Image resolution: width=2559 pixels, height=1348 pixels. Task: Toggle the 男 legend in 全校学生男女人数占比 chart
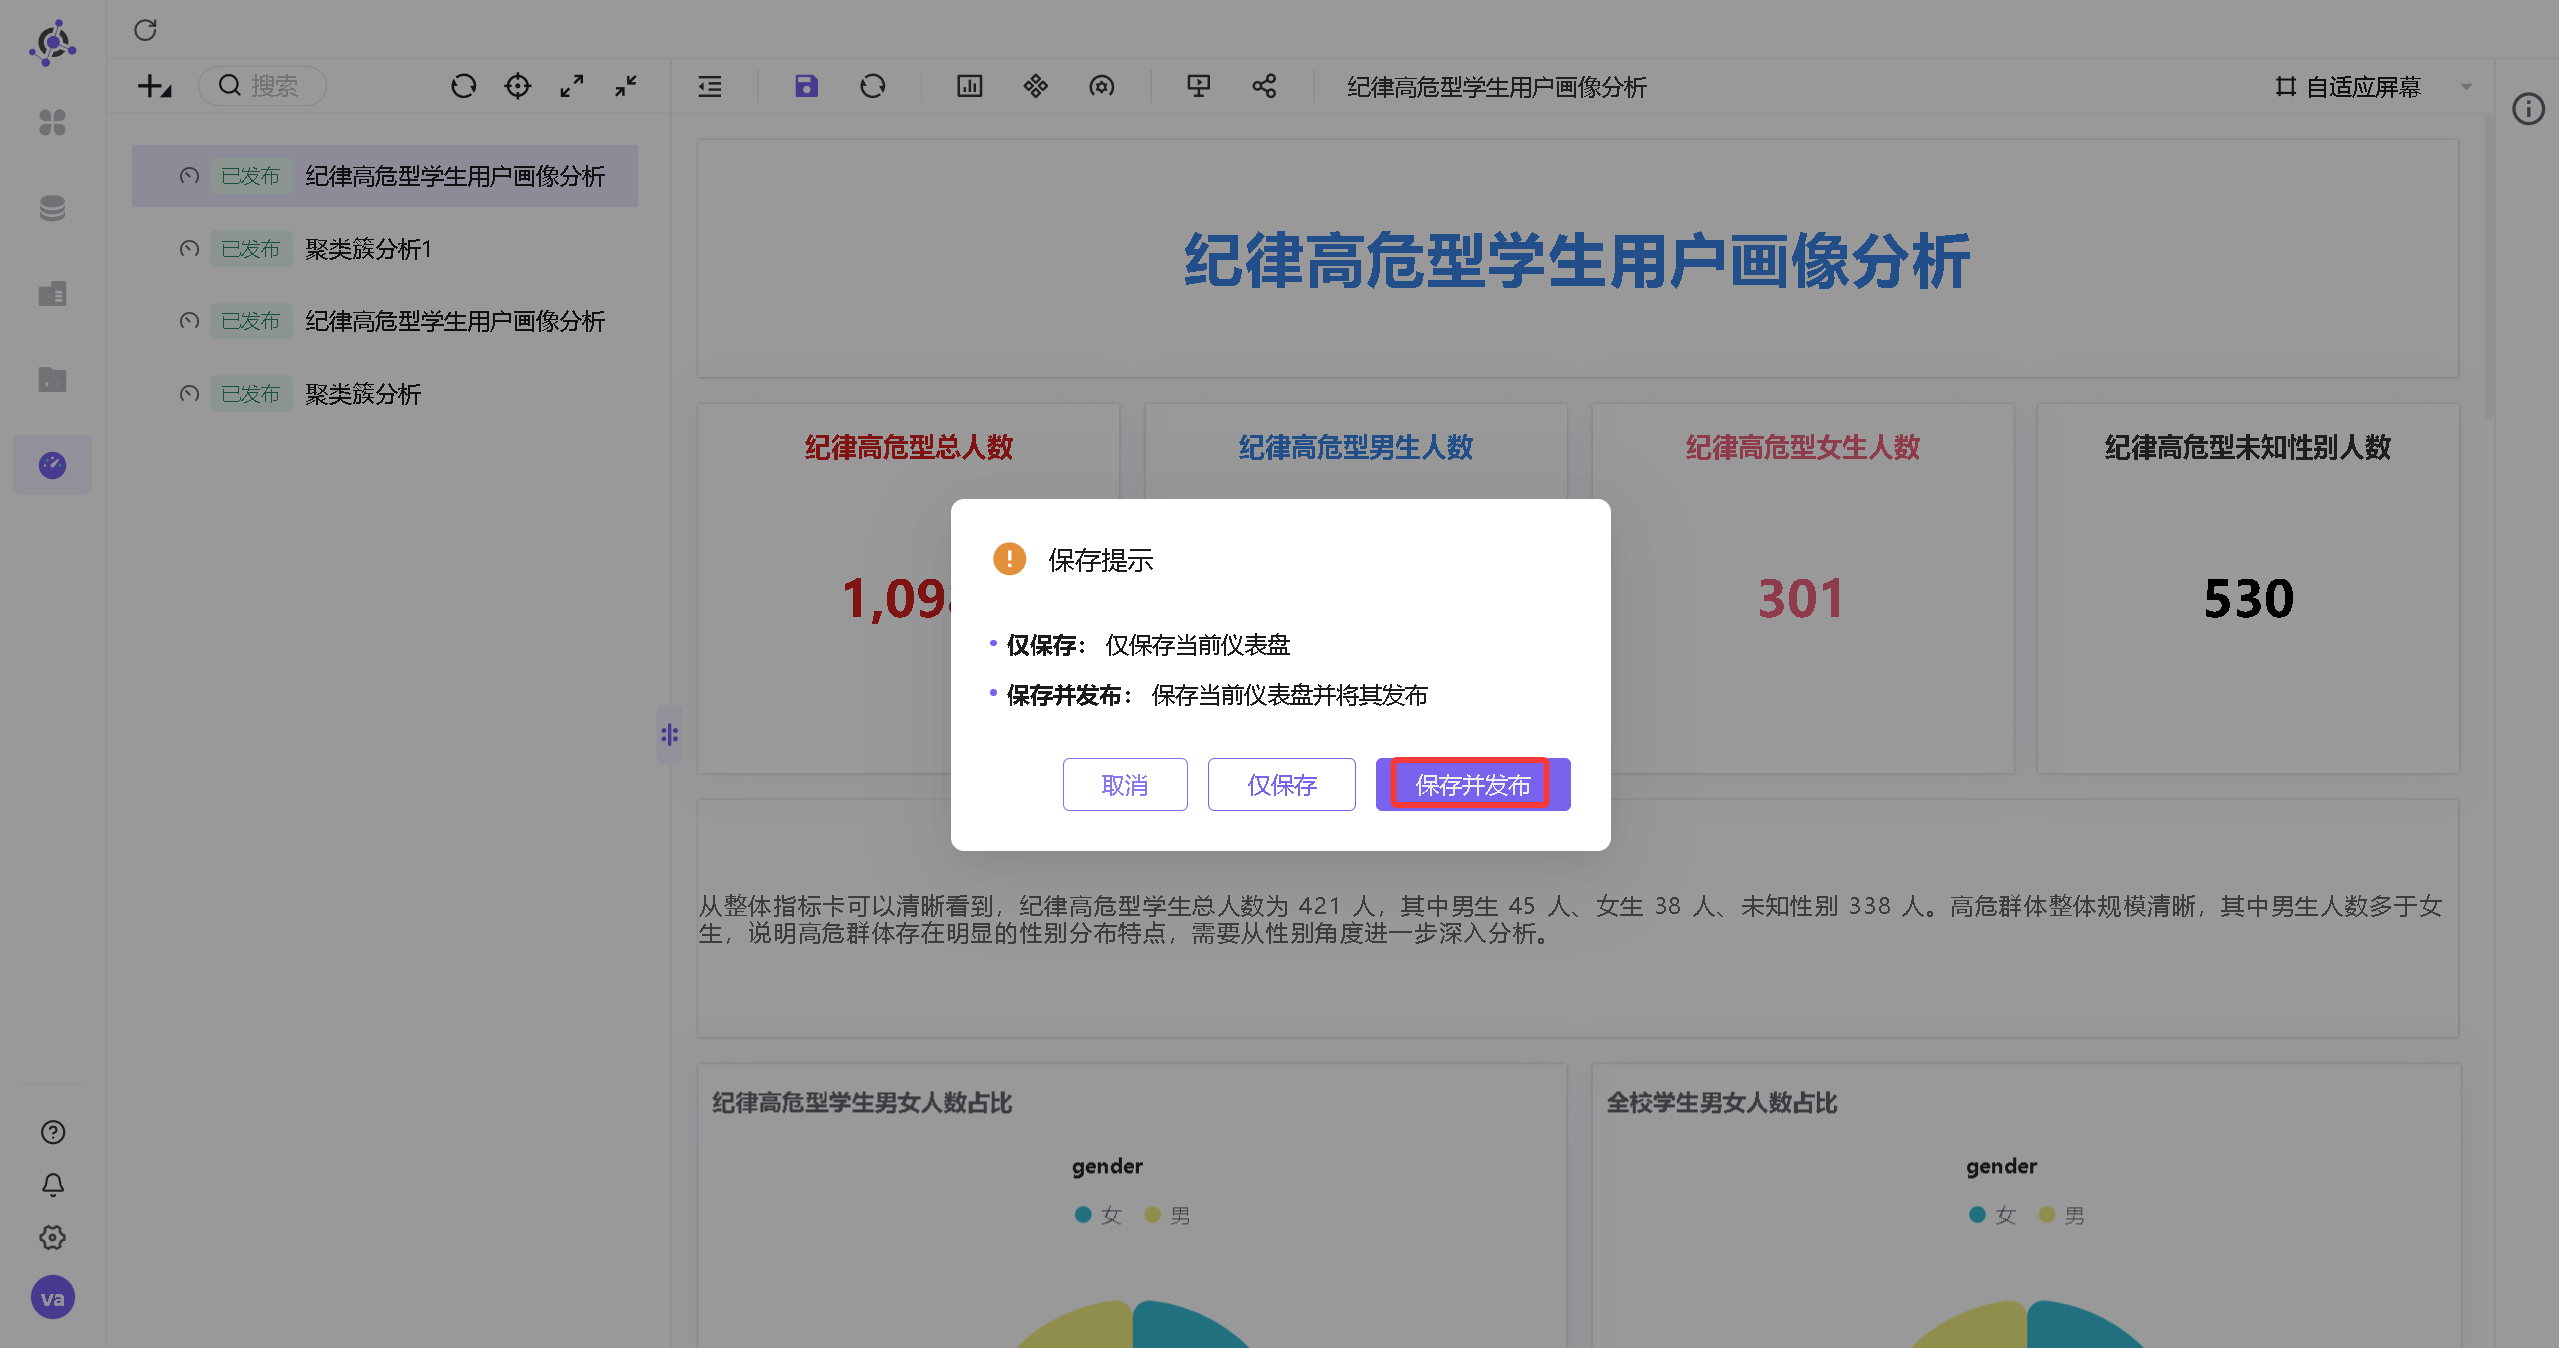[2061, 1216]
